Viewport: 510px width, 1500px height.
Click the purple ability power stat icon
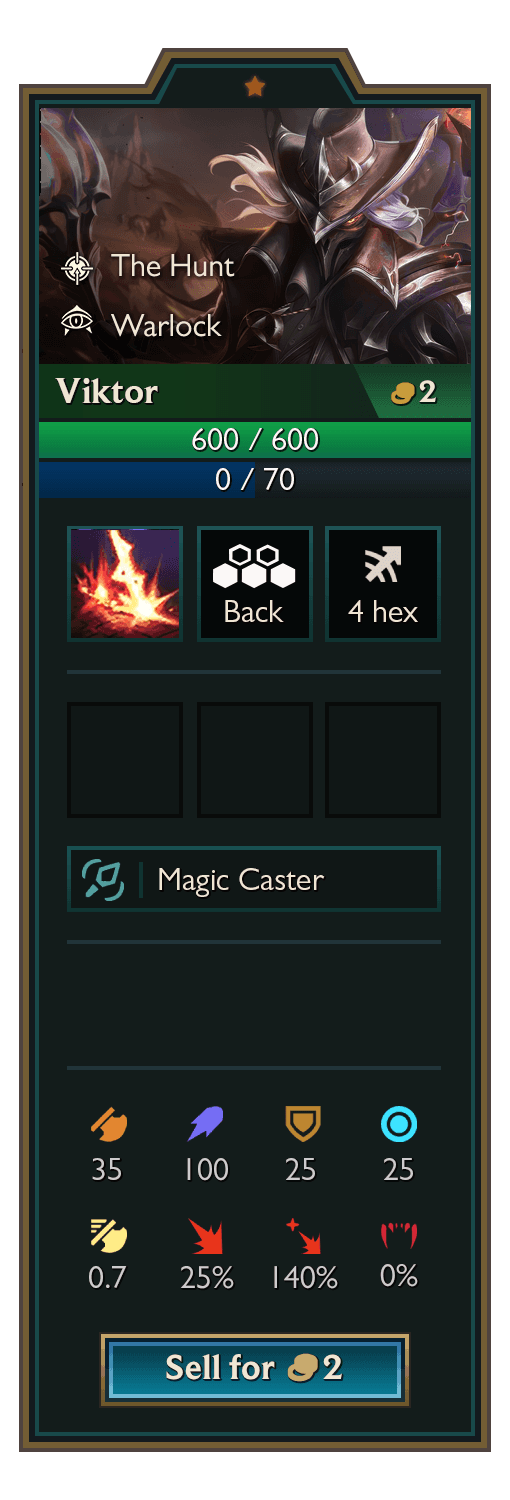(206, 1125)
